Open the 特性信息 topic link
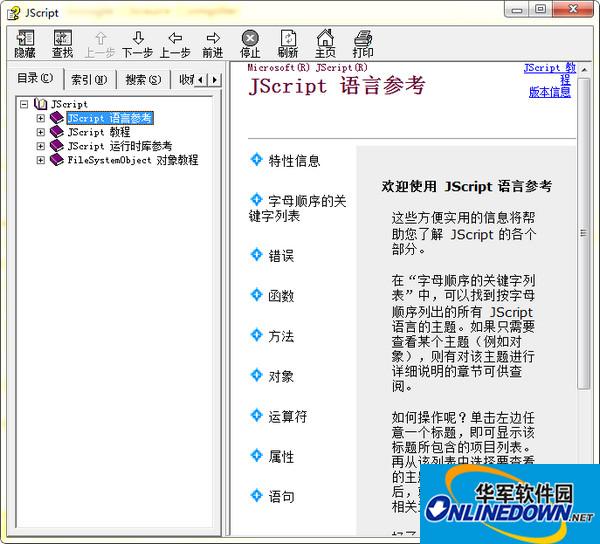 coord(294,161)
